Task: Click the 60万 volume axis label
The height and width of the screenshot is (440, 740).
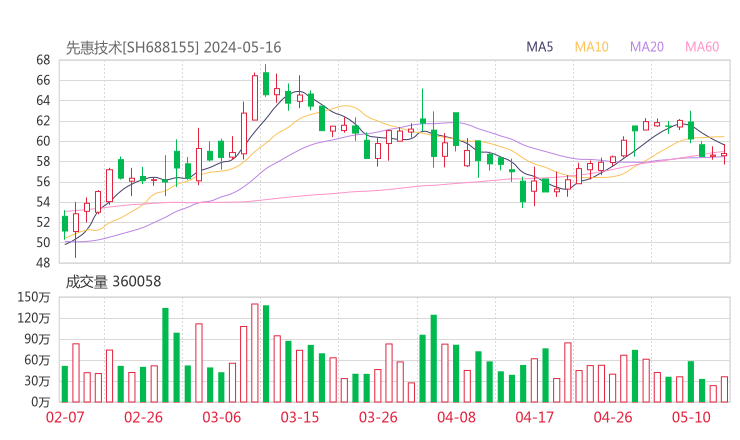Action: [x=37, y=360]
